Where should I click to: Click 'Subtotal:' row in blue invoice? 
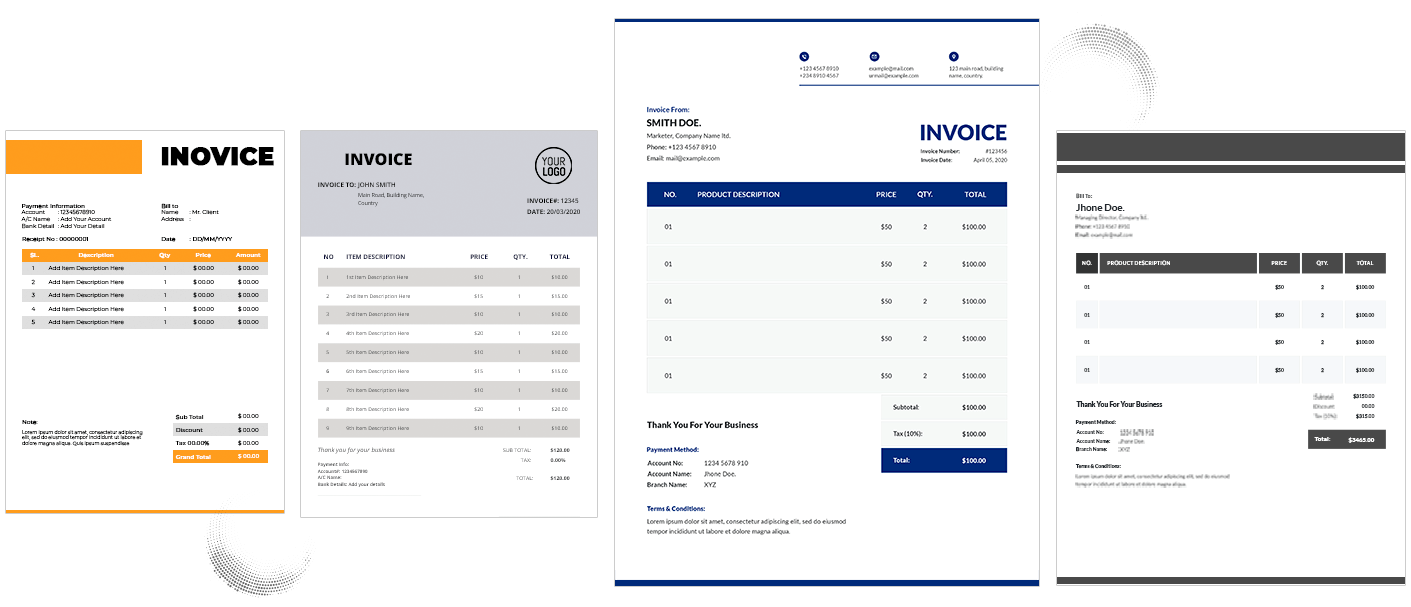tap(944, 407)
